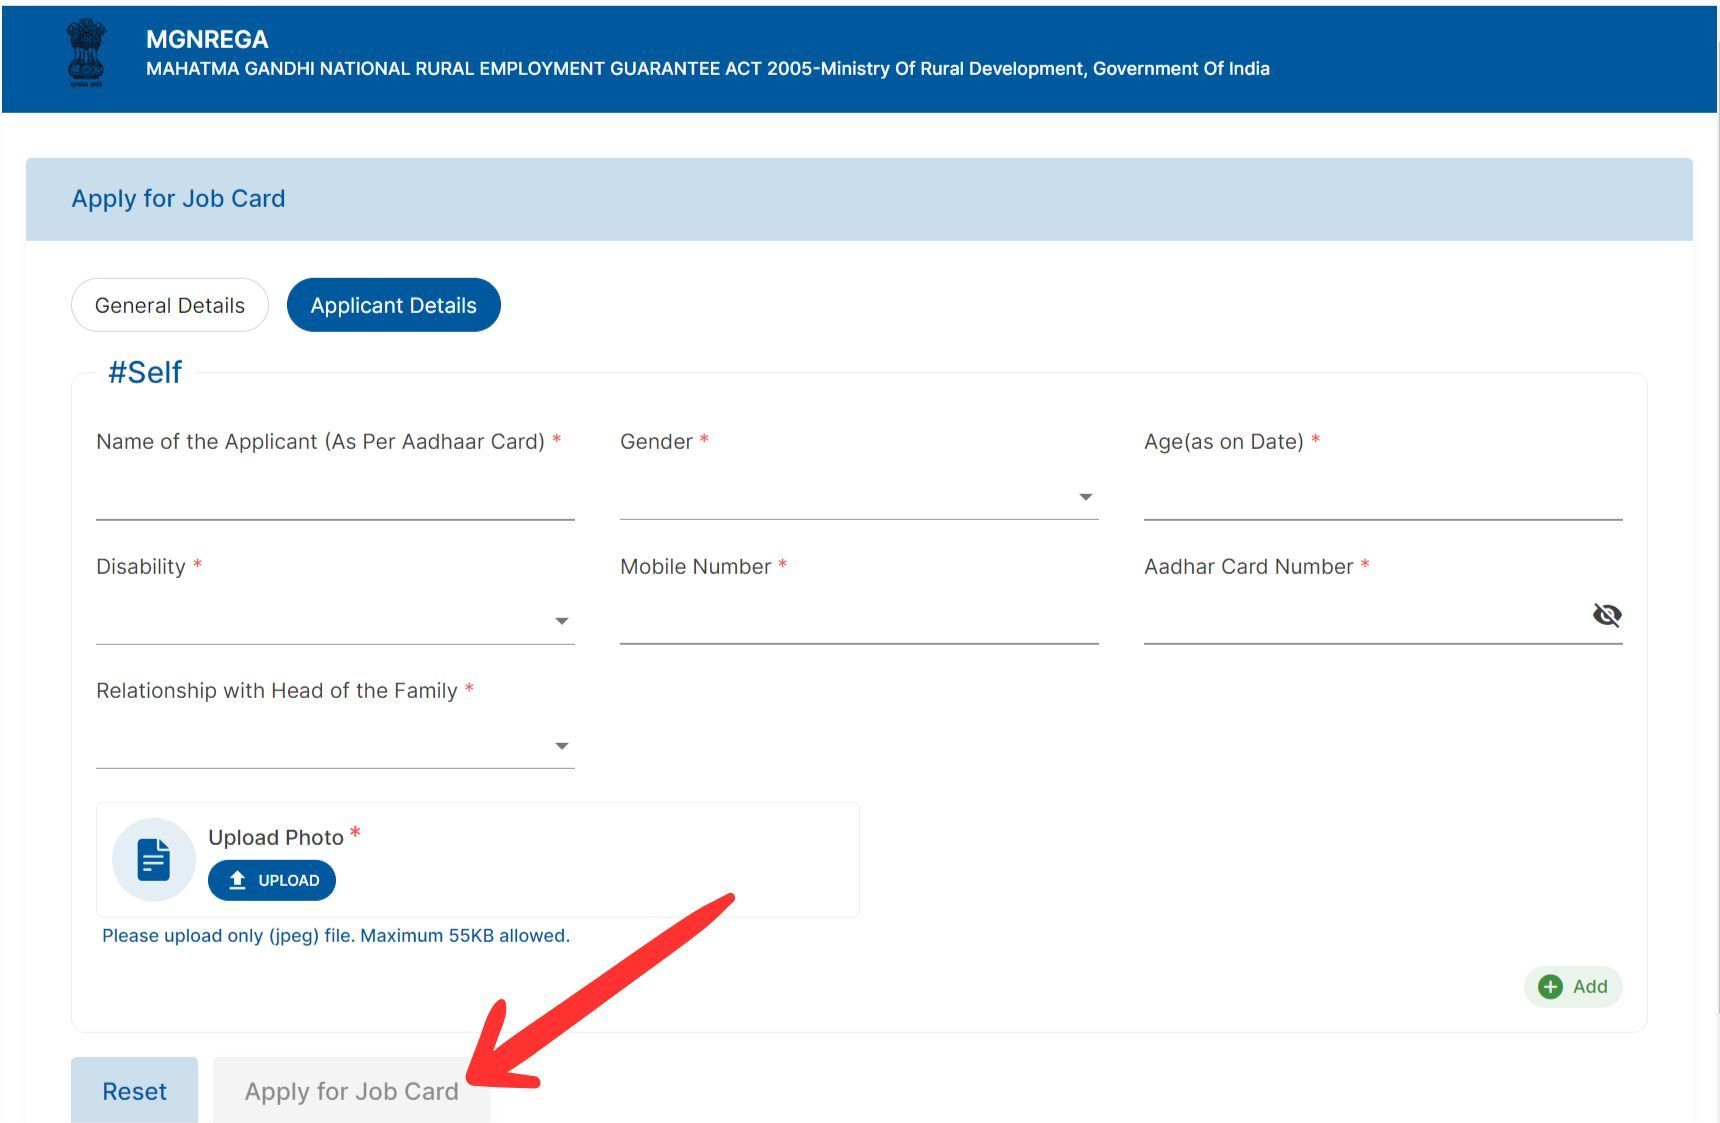The image size is (1720, 1123).
Task: Click the Age (as on Date) input field
Action: pyautogui.click(x=1382, y=496)
